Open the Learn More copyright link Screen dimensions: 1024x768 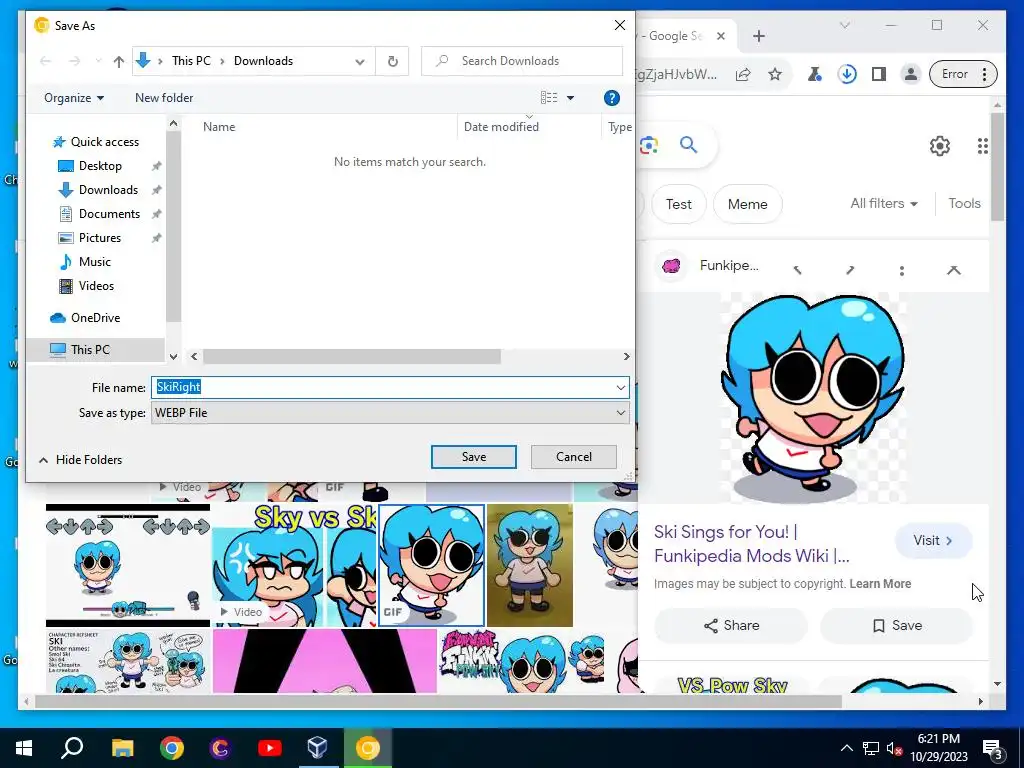(x=880, y=584)
